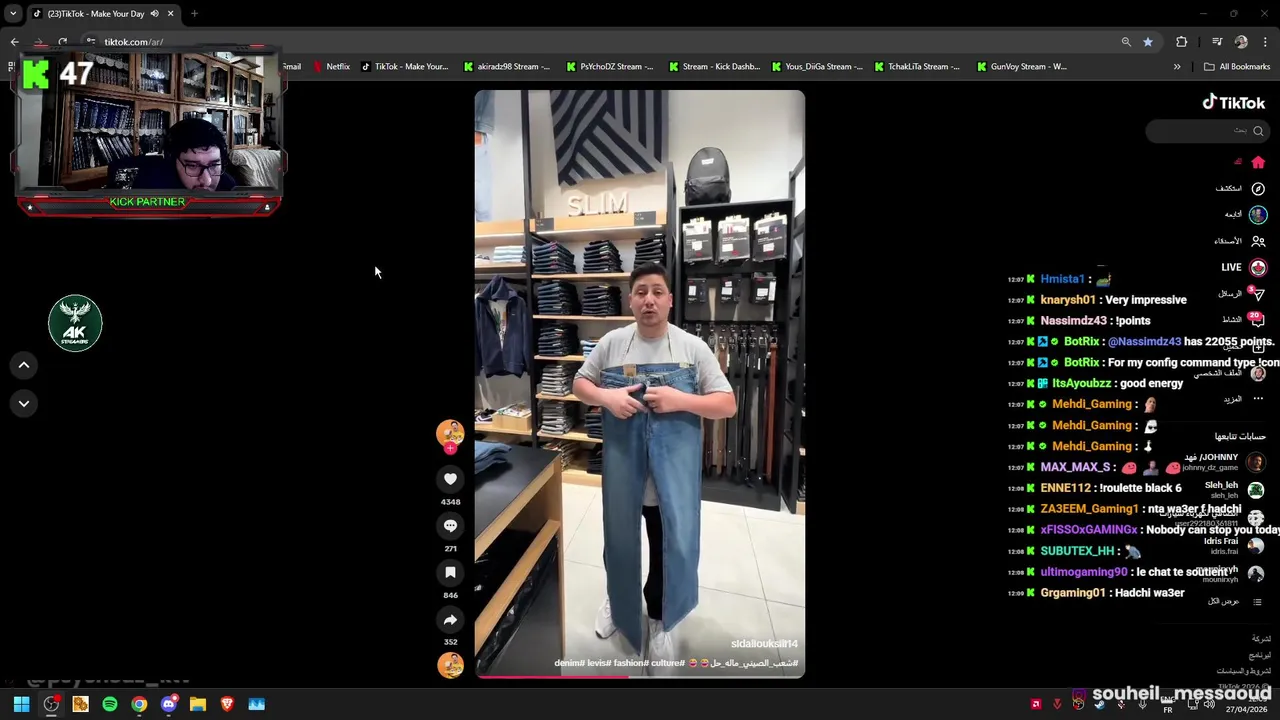Open the spinning sound disc below the share count
The height and width of the screenshot is (720, 1280).
tap(450, 665)
